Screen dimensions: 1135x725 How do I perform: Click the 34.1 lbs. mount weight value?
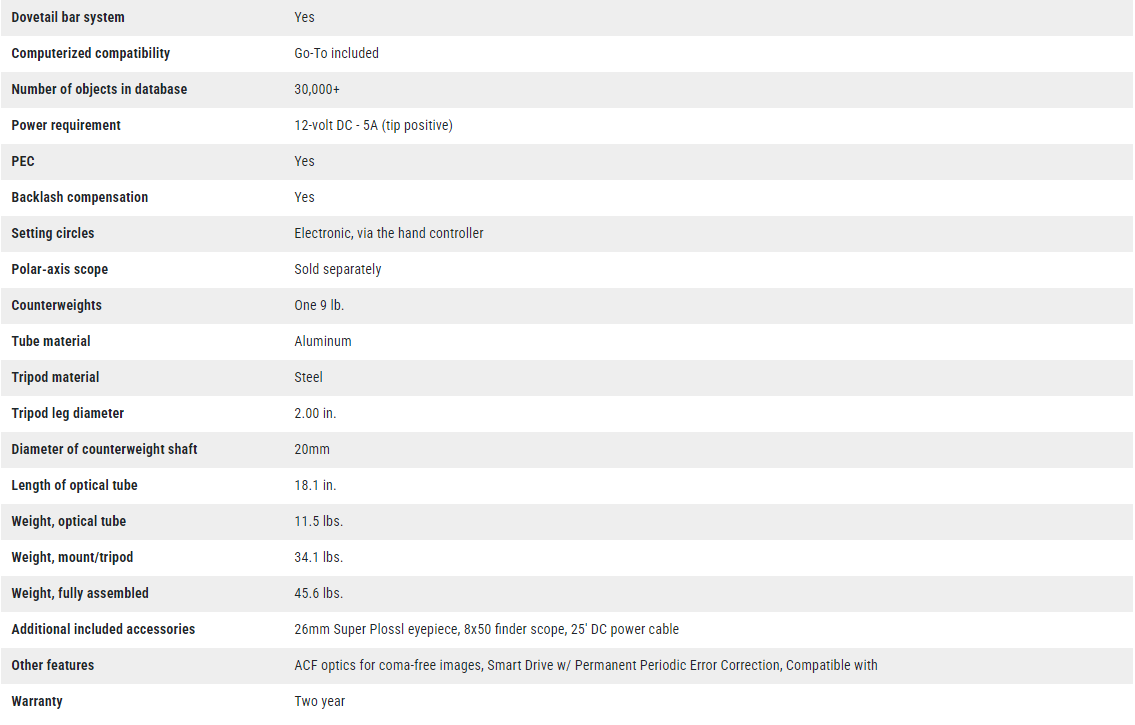318,558
